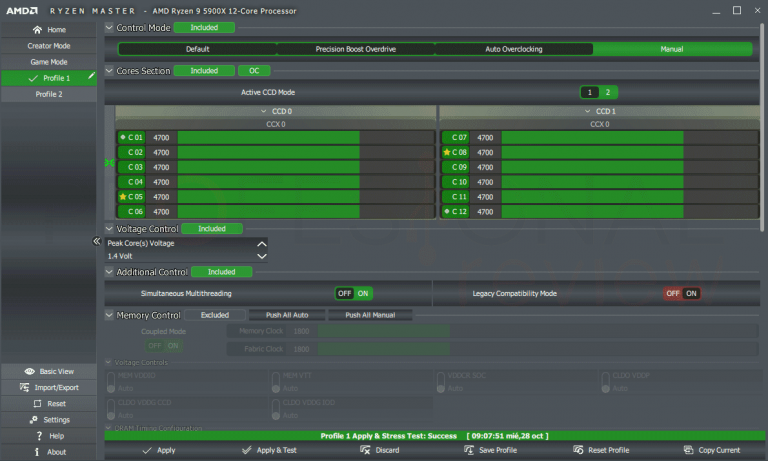
Task: Toggle Legacy Compatibility Mode switch
Action: pos(682,293)
